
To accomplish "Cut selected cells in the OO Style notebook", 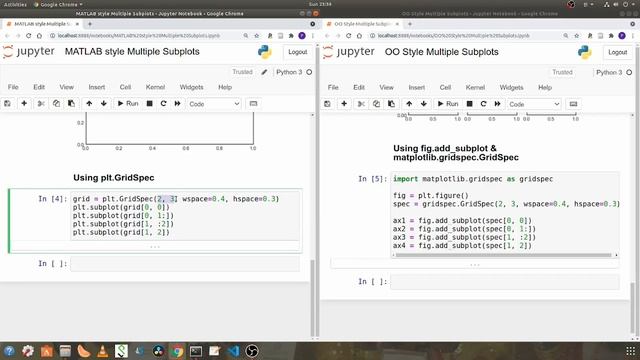I will click(x=361, y=104).
